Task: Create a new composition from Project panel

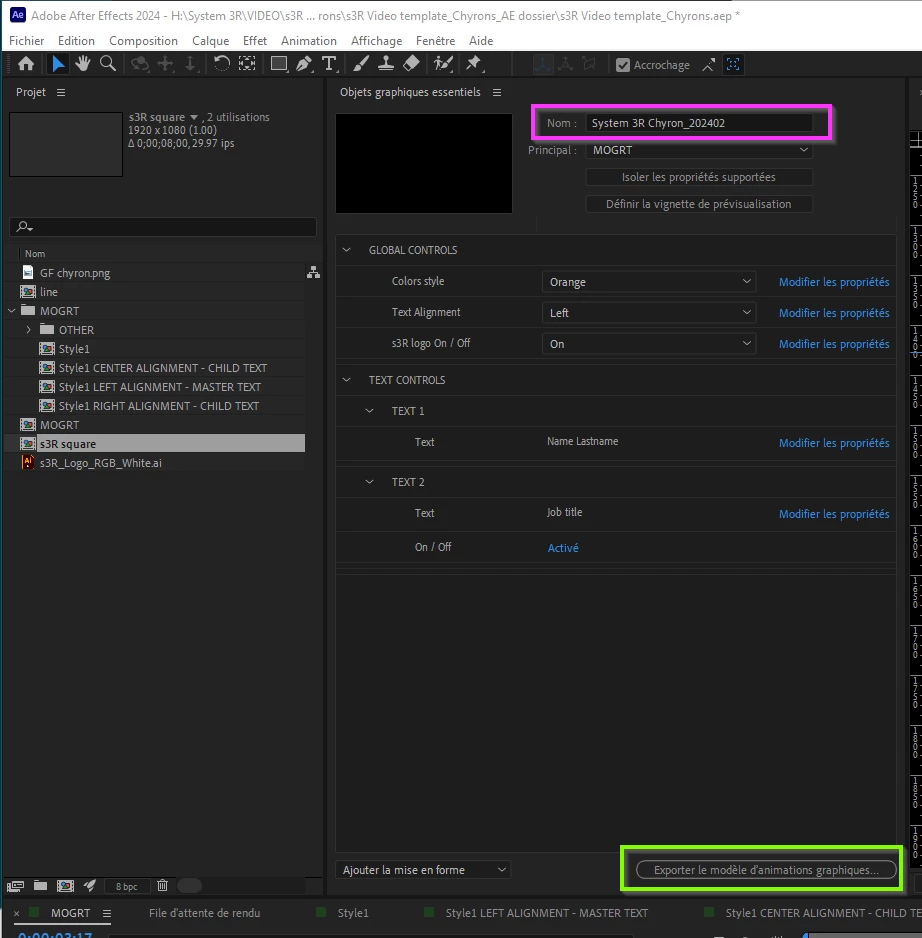Action: (65, 886)
